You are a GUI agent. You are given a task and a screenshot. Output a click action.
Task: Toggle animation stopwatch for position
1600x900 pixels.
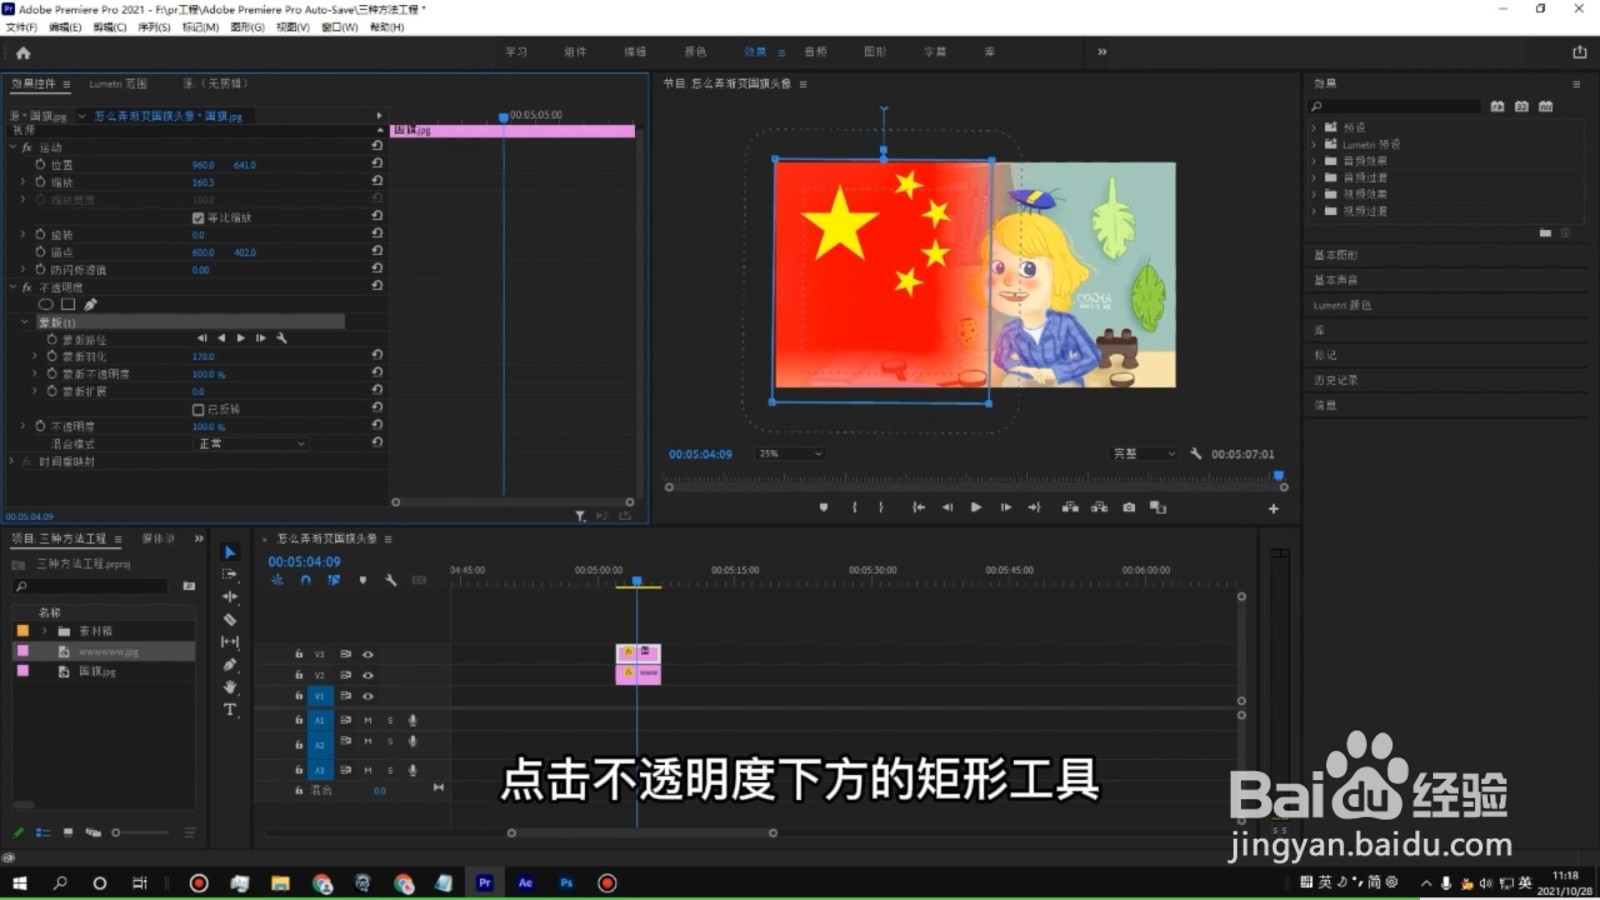coord(40,164)
